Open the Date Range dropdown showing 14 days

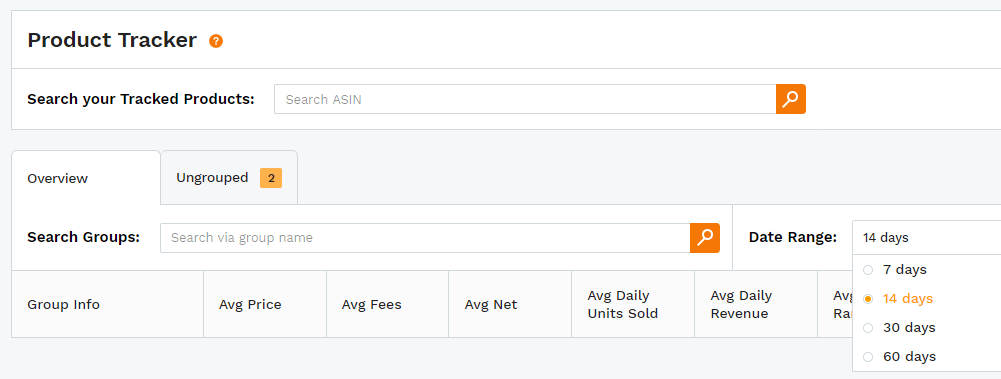pos(926,237)
